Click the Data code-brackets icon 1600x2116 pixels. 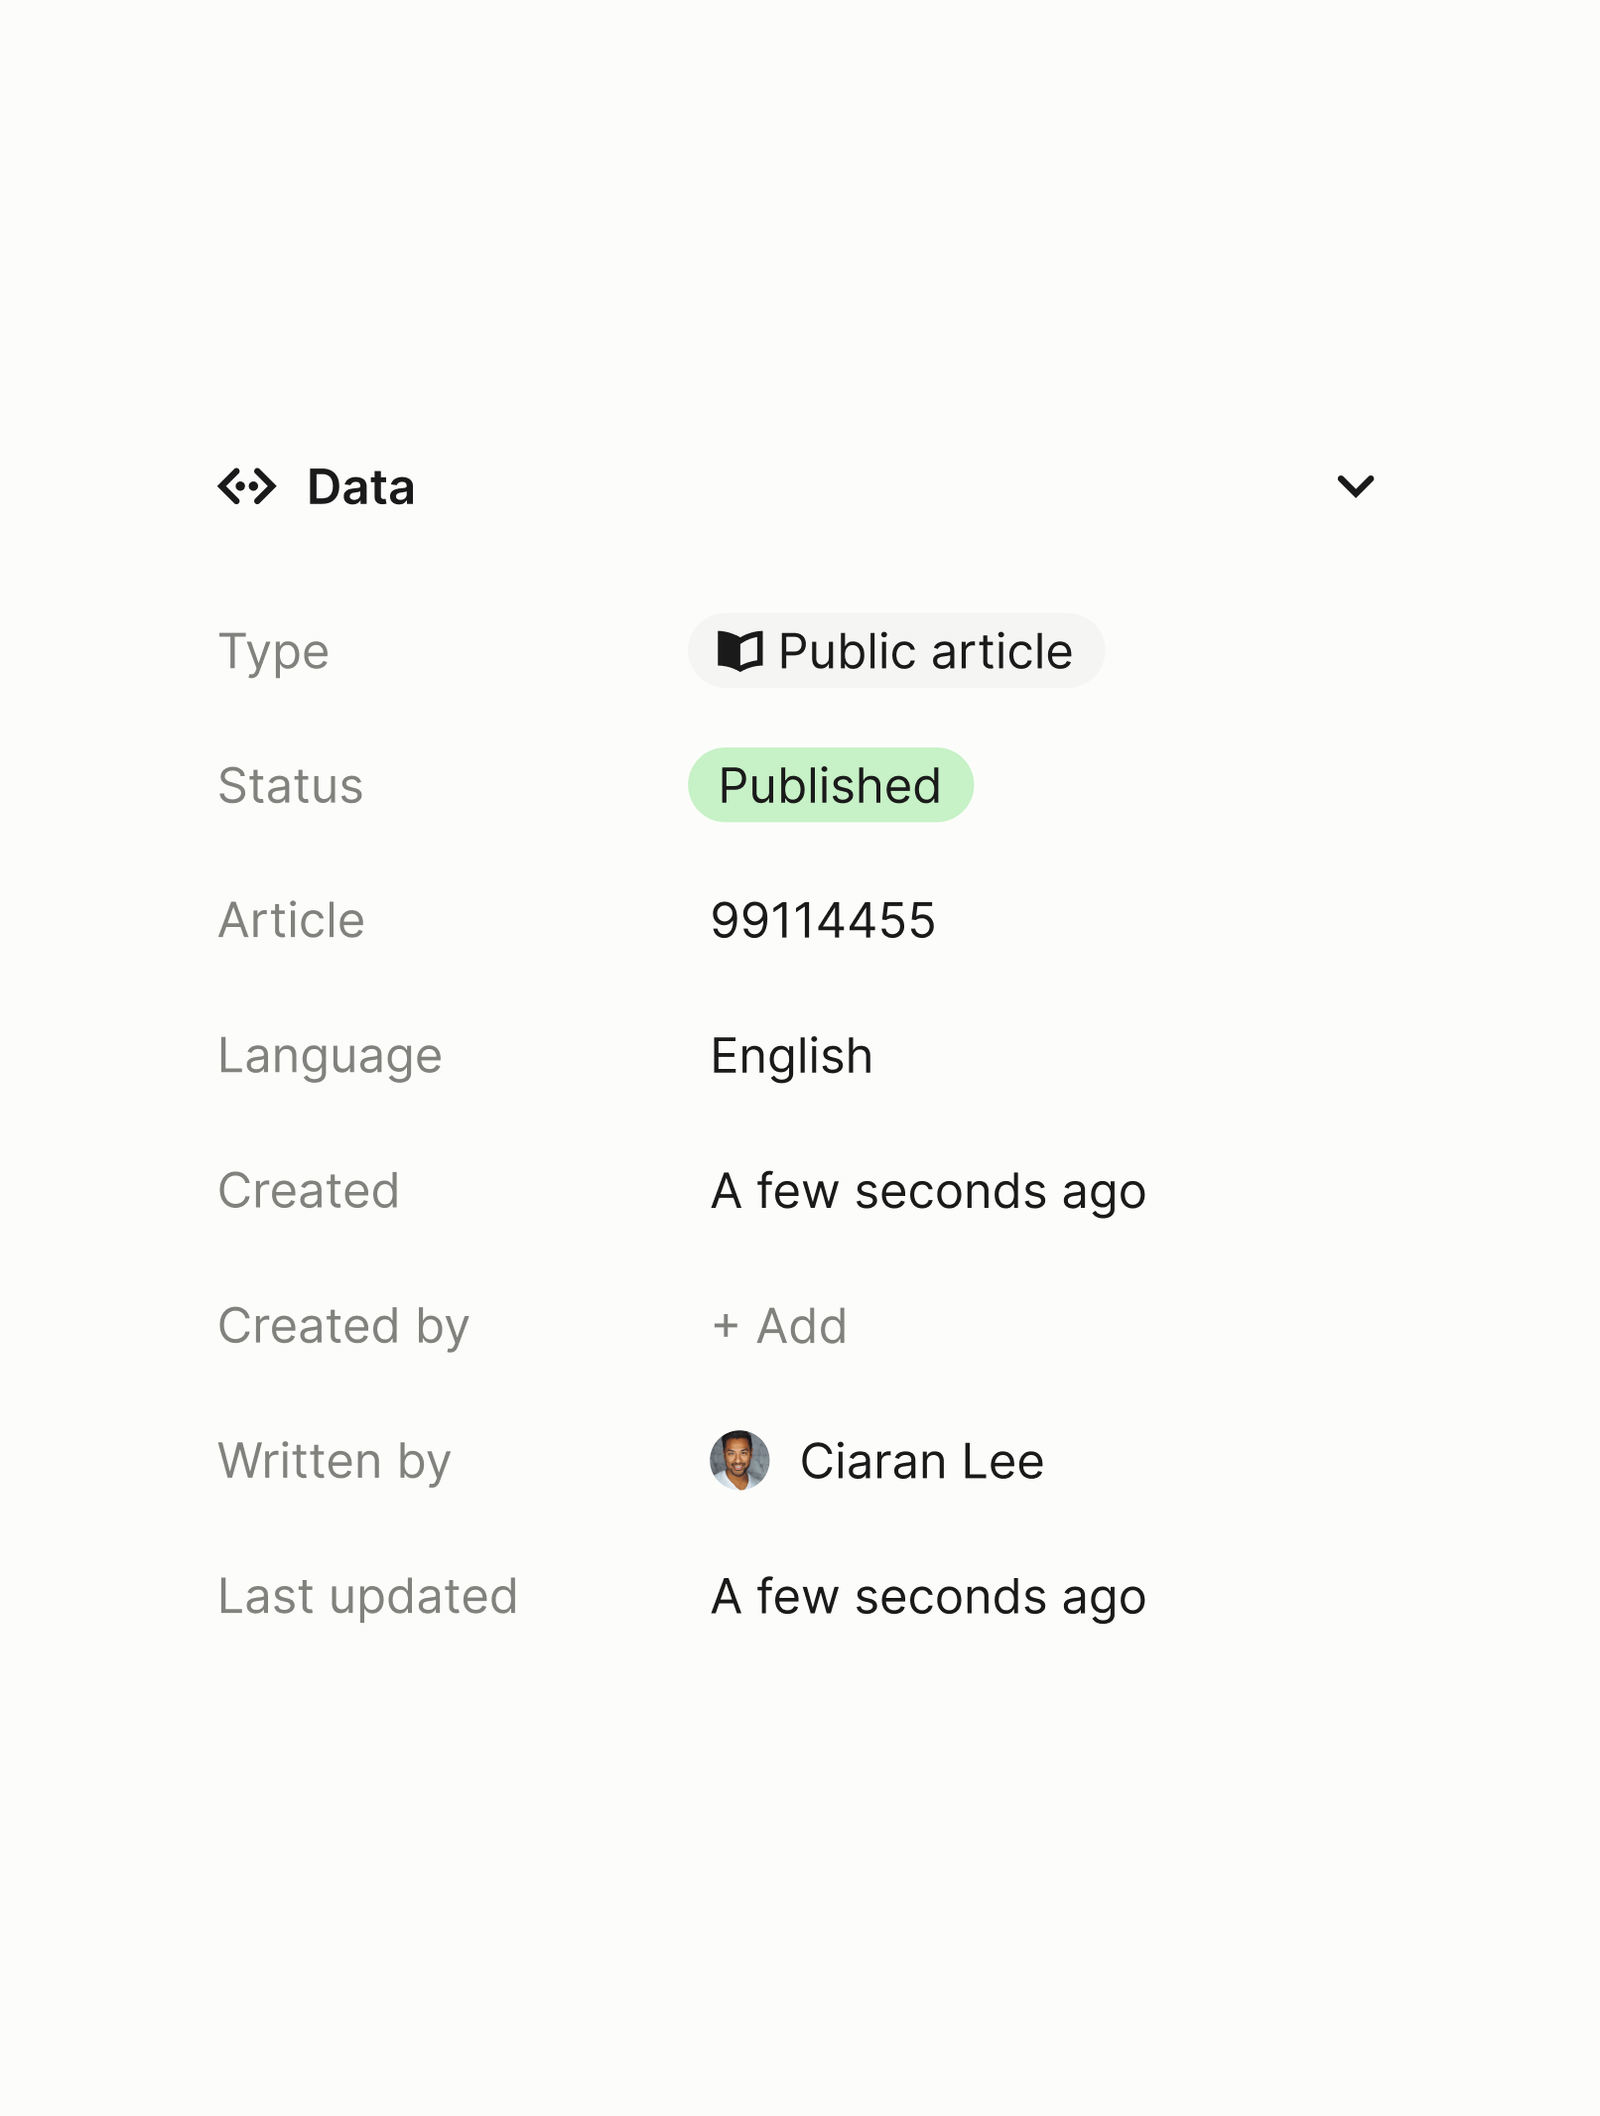[x=246, y=487]
